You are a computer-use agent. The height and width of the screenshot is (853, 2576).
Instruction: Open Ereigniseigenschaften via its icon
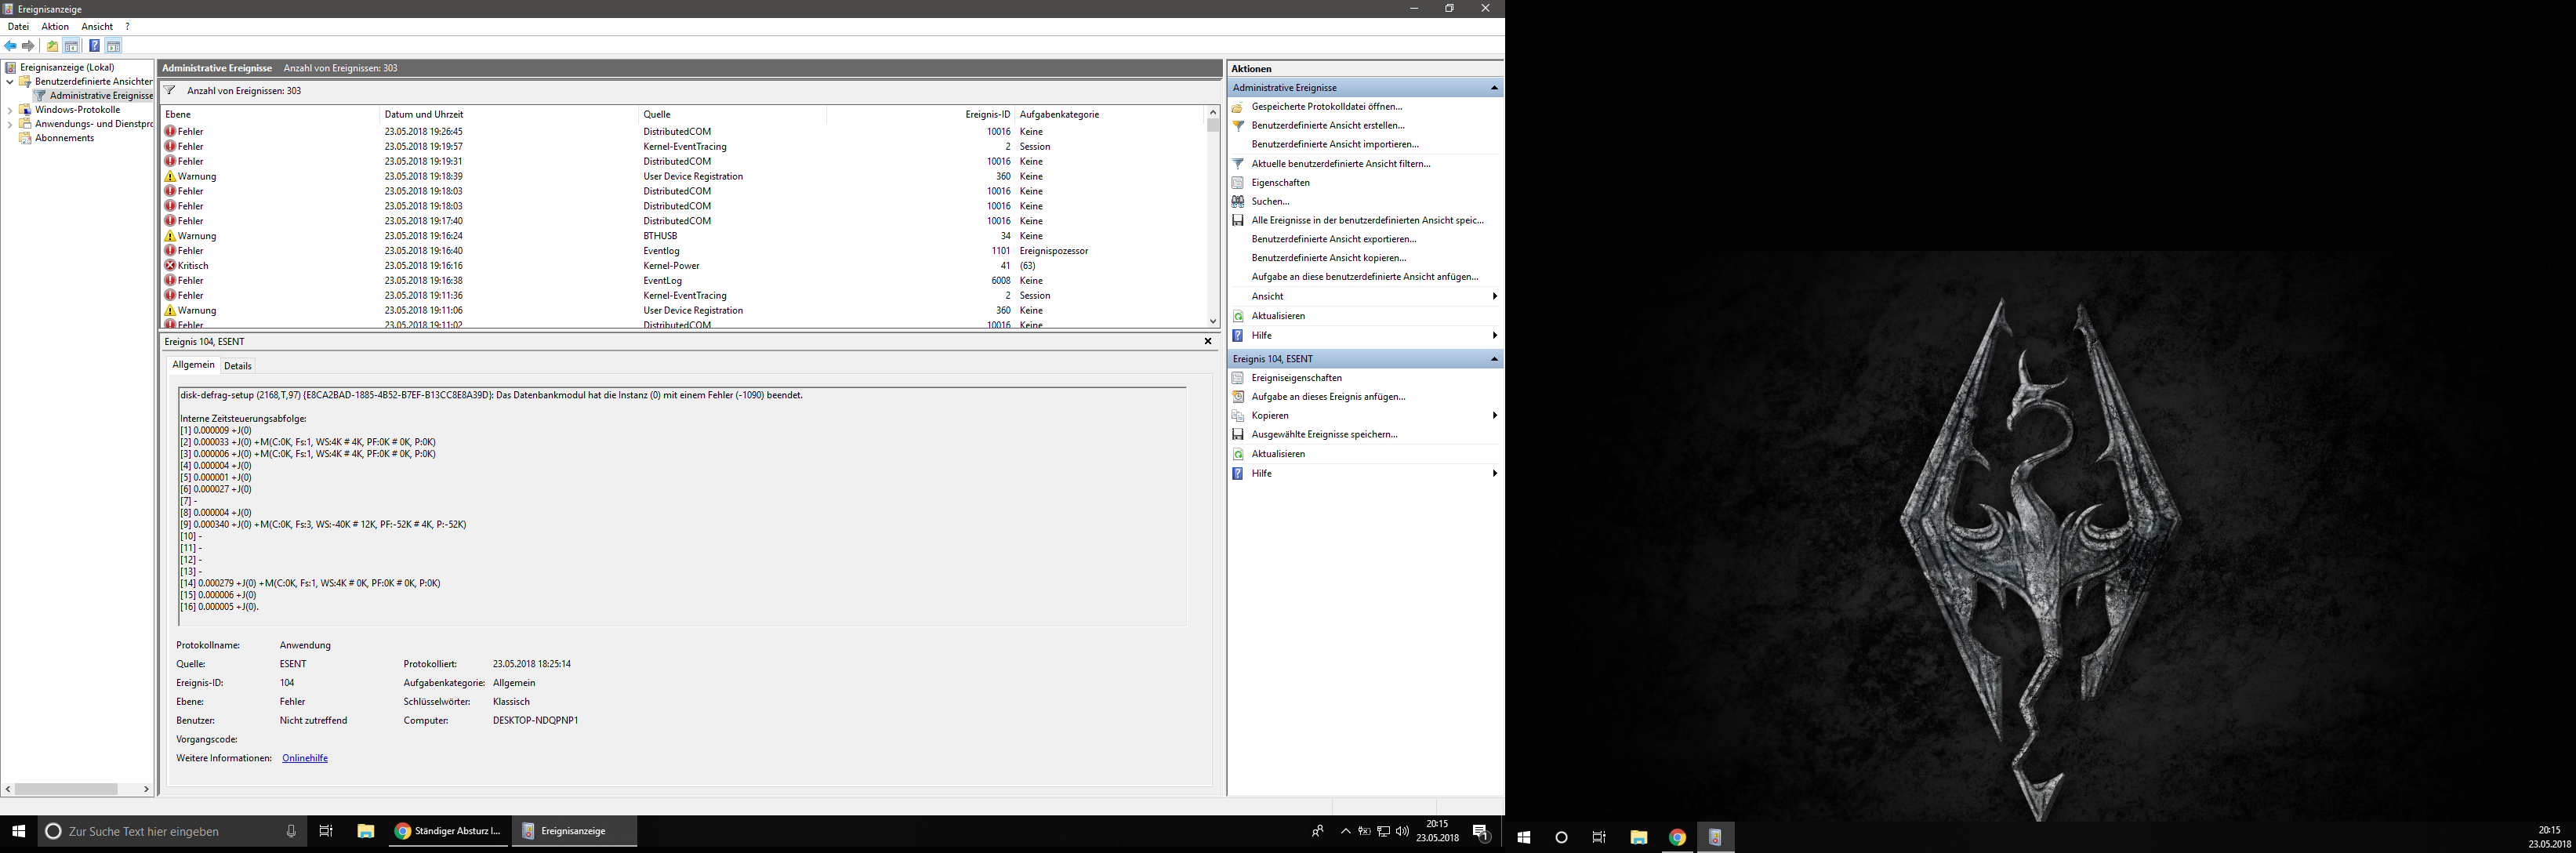click(1239, 377)
